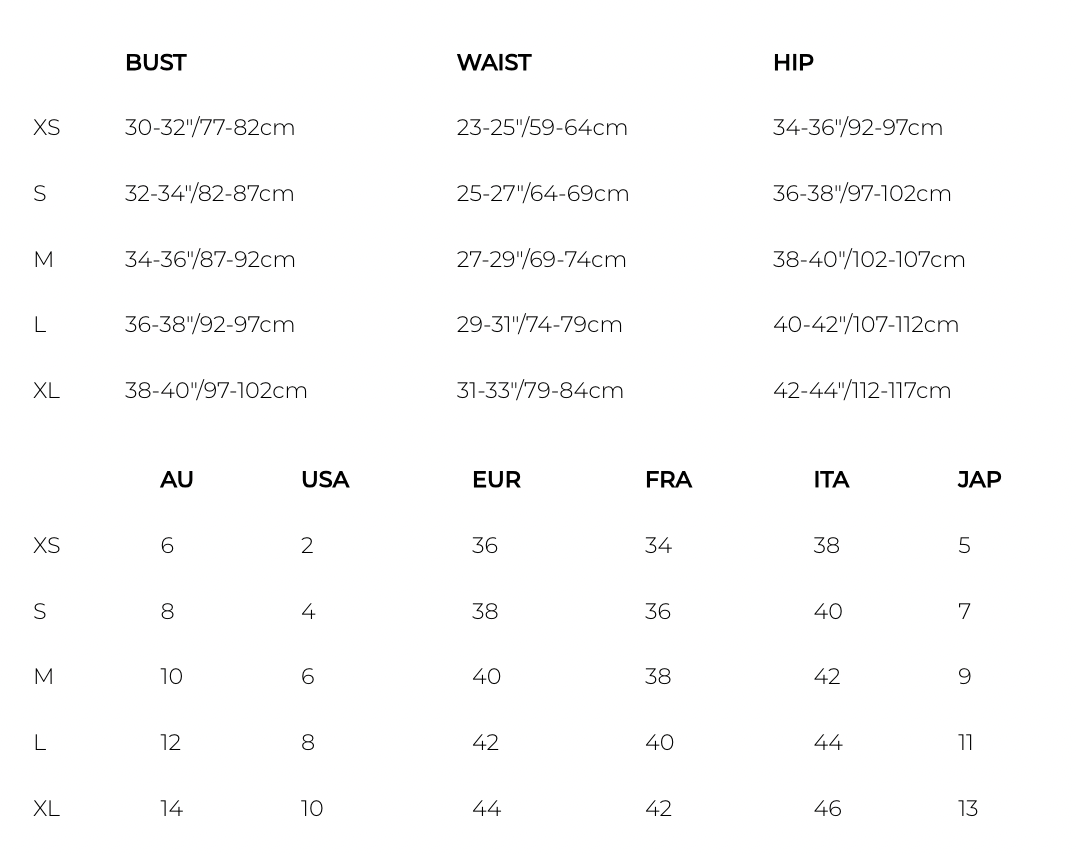The image size is (1076, 854).
Task: Click the JAP size 11 for L
Action: pos(966,743)
